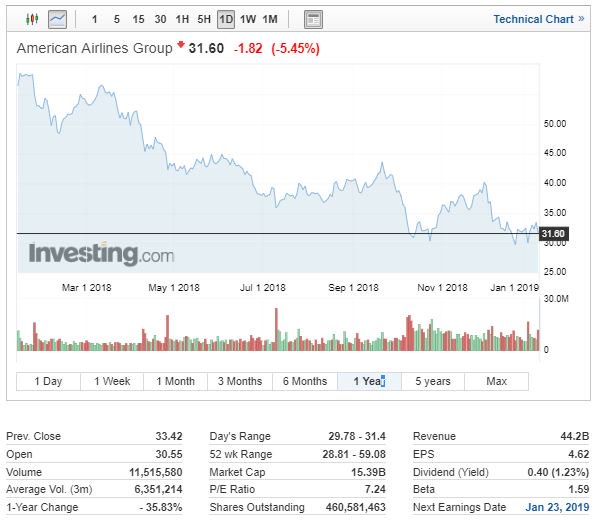The height and width of the screenshot is (529, 599).
Task: Click the Shares Outstanding value 460,581,463
Action: tap(356, 507)
